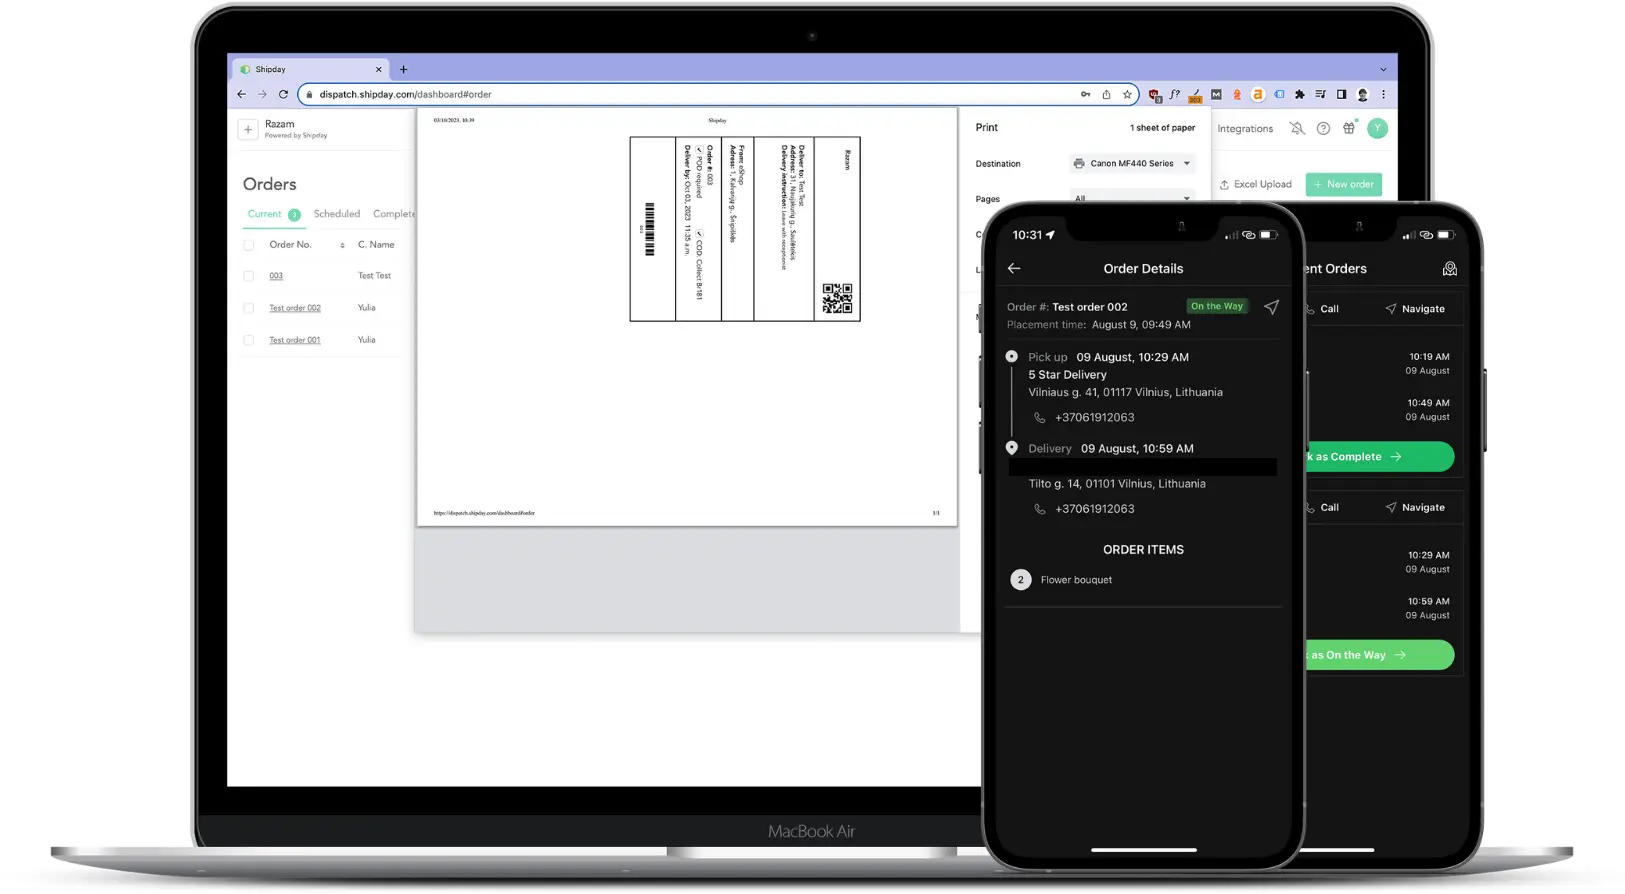Open the Chrome profile avatar
The height and width of the screenshot is (894, 1625).
(x=1362, y=94)
